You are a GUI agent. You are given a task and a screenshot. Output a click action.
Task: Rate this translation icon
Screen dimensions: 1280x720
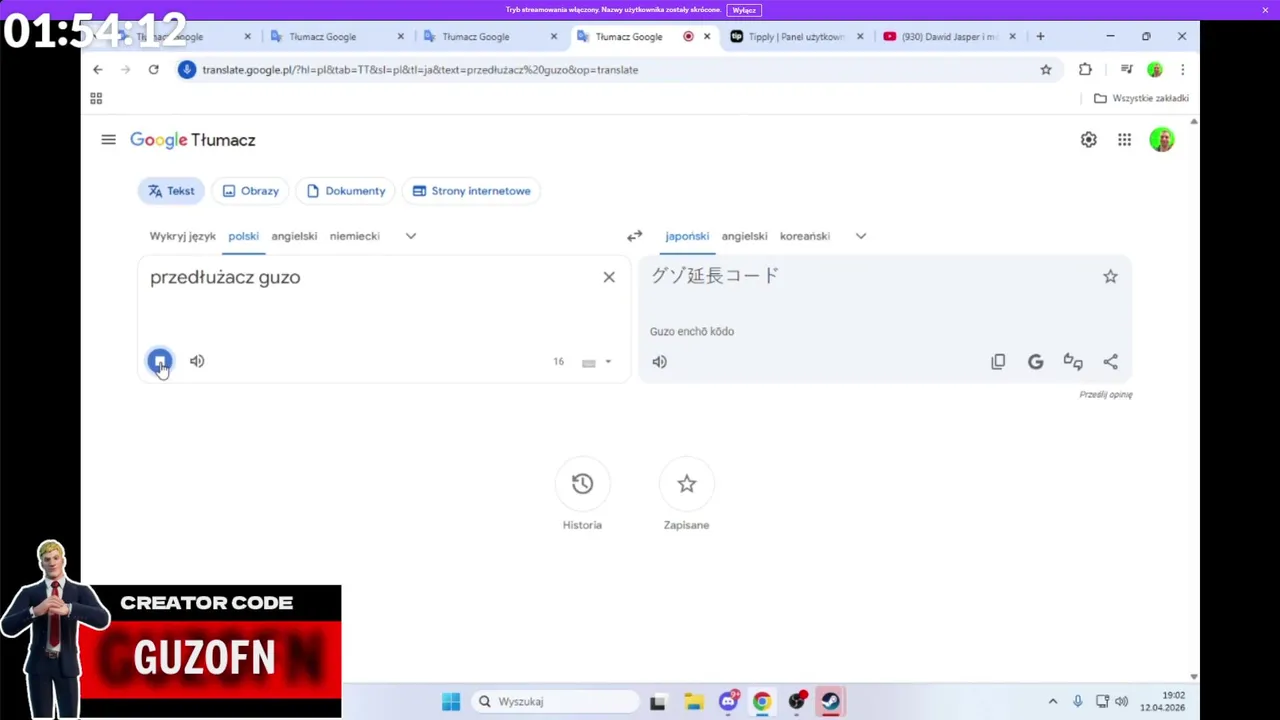pos(1073,362)
